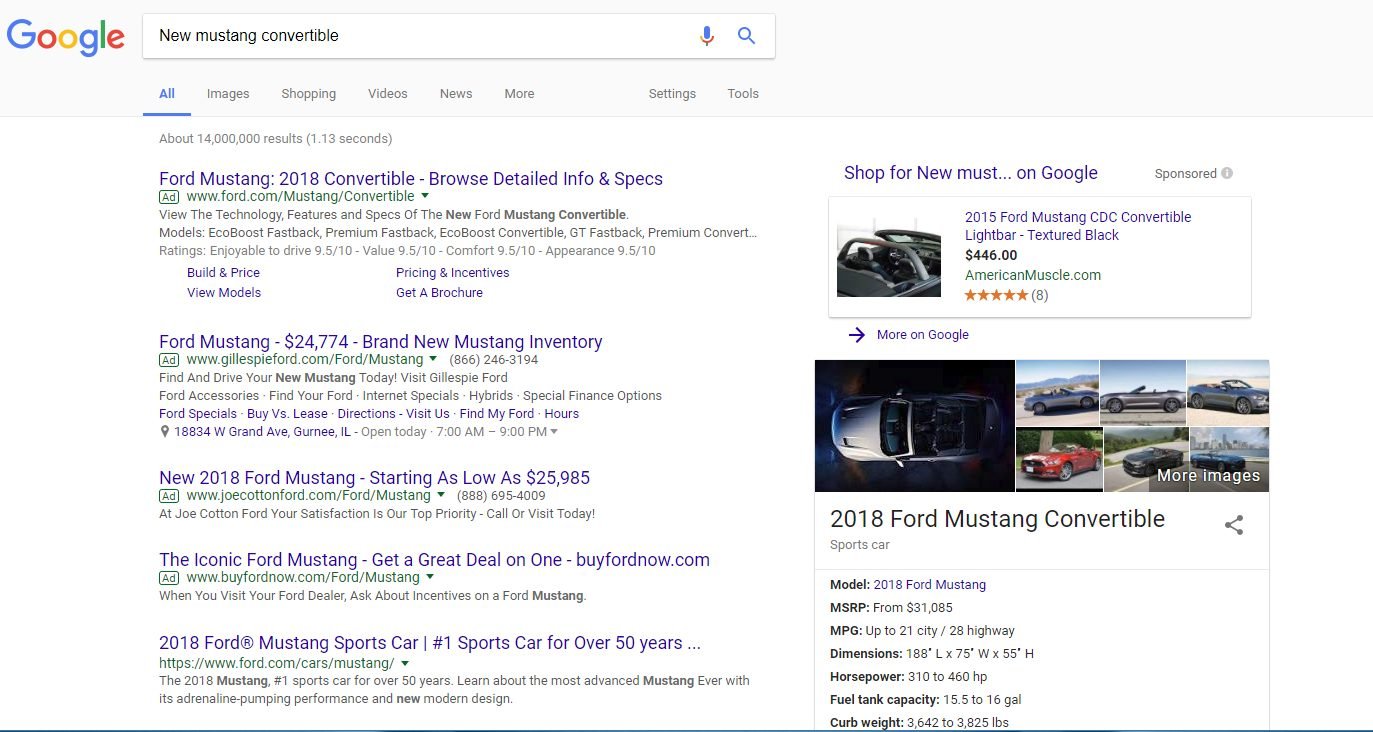Screen dimensions: 1373x732
Task: Click the (866) 246-3194 phone number
Action: pyautogui.click(x=494, y=360)
